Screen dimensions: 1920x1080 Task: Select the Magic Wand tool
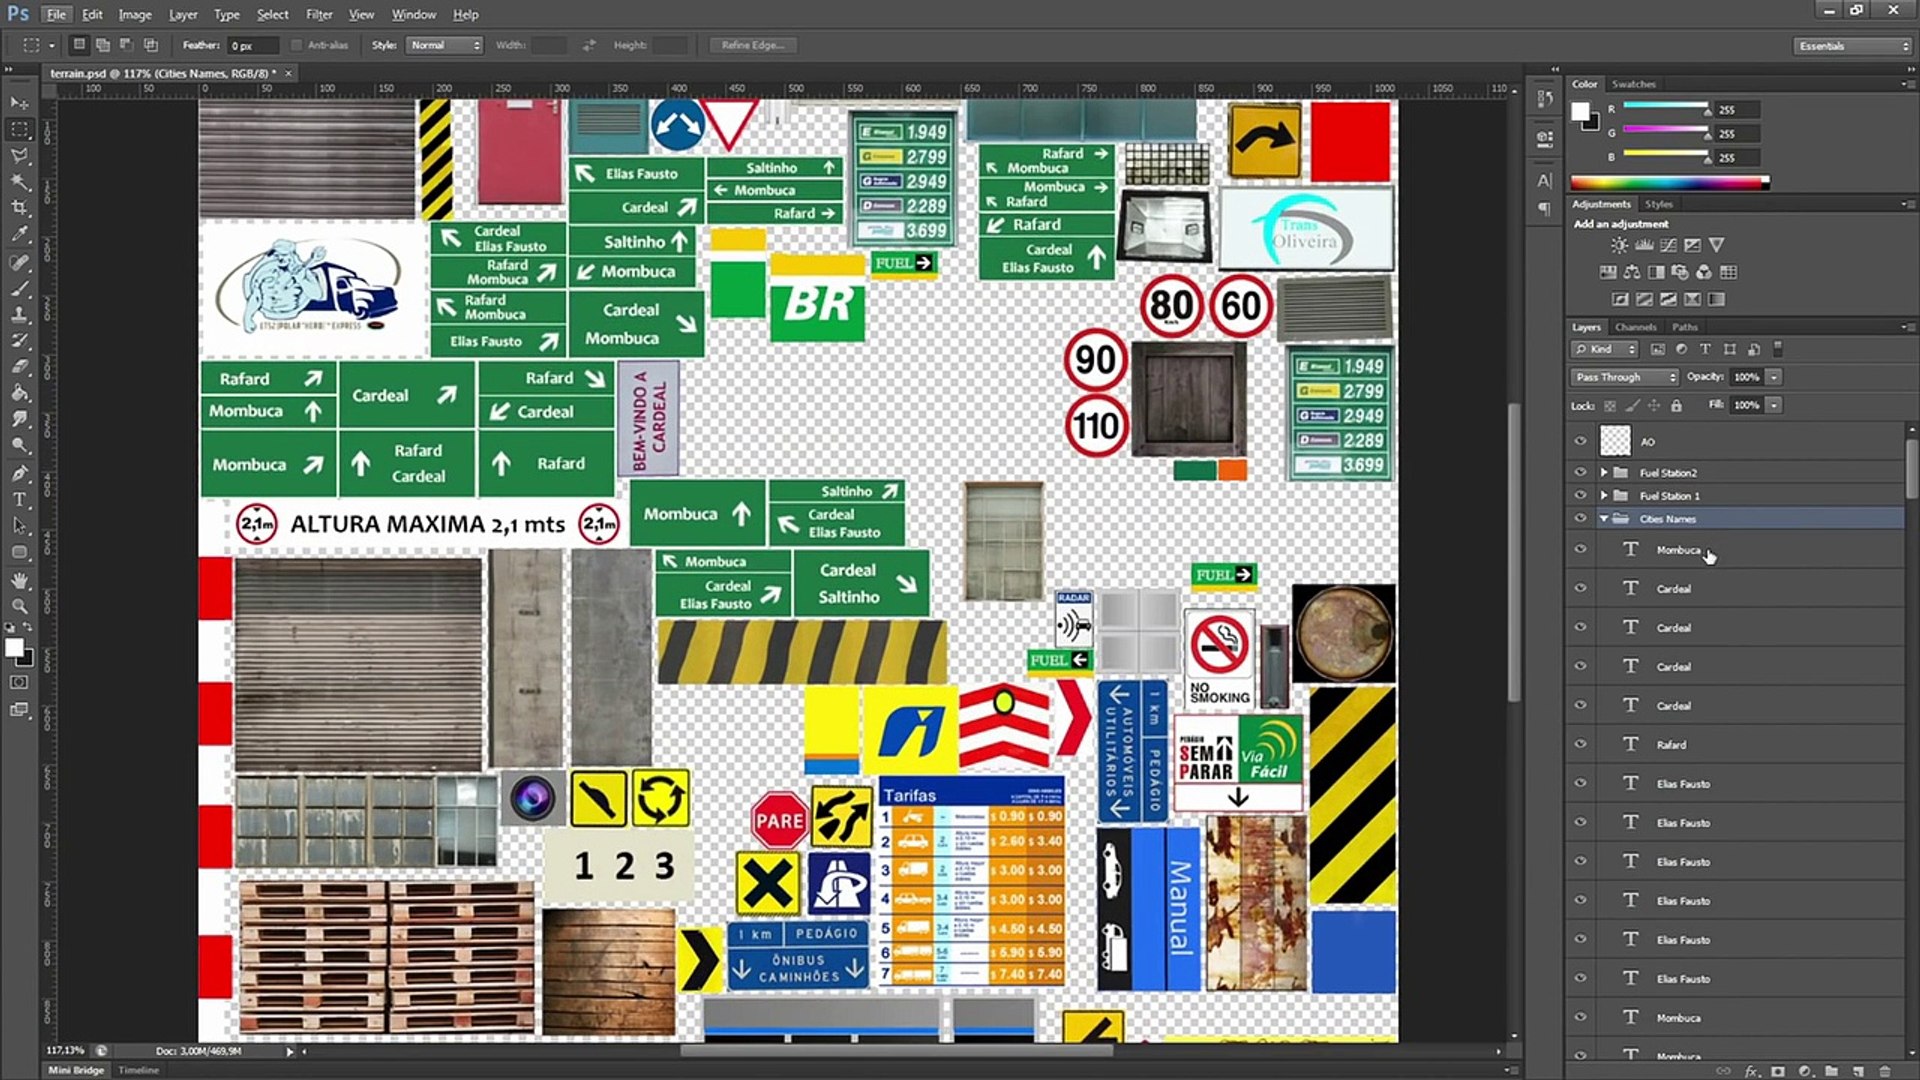(x=19, y=182)
